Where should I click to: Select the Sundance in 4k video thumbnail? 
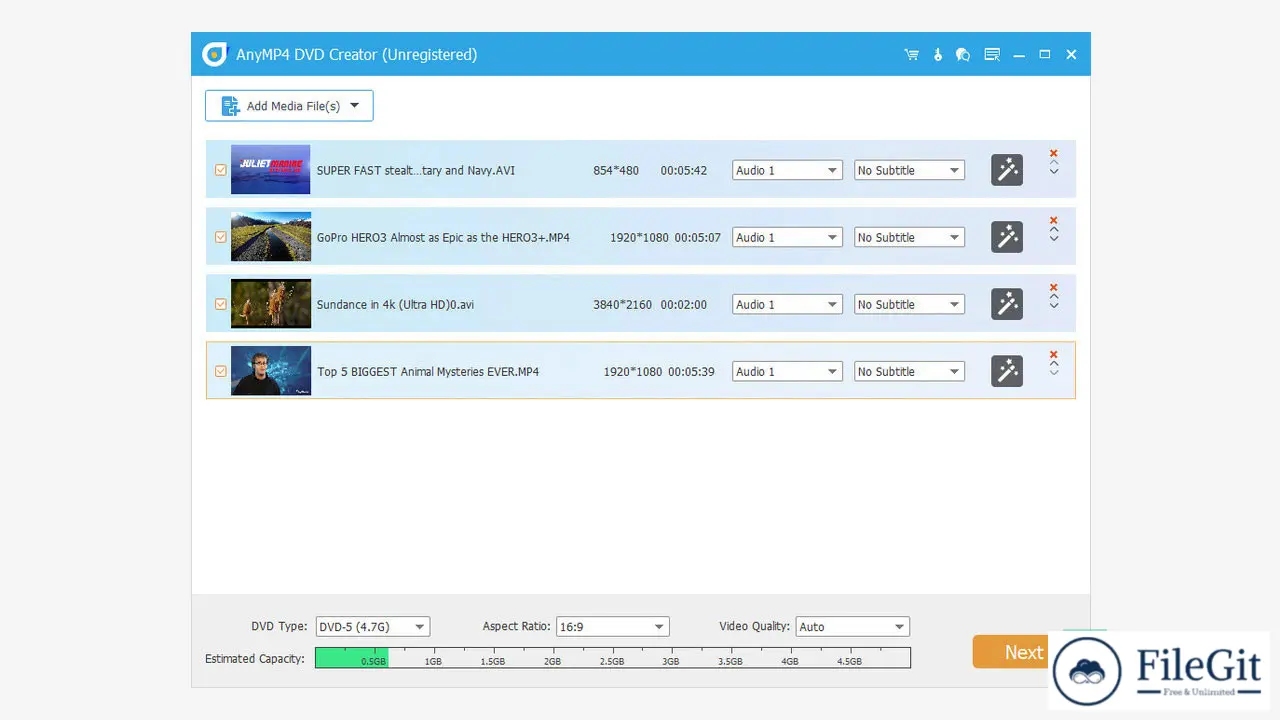point(270,304)
